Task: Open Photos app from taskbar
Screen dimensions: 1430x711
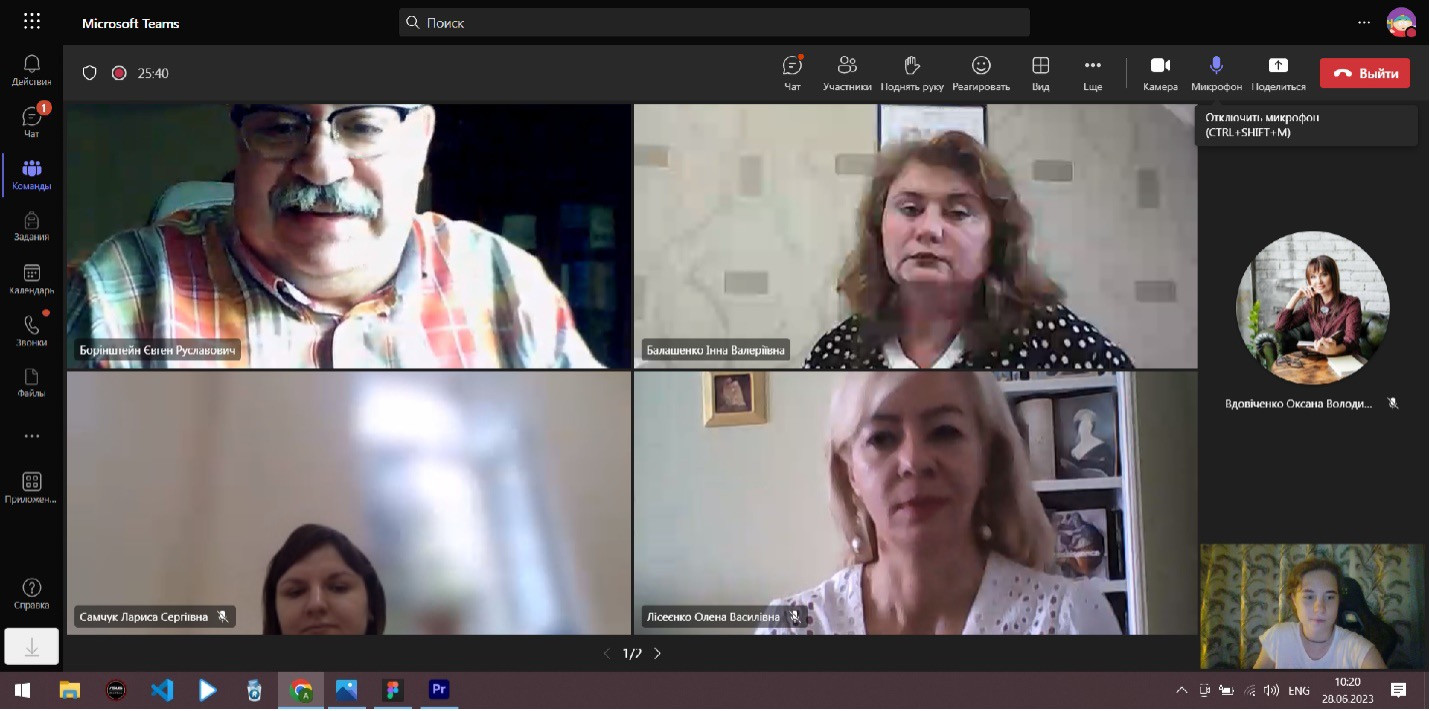Action: [x=347, y=690]
